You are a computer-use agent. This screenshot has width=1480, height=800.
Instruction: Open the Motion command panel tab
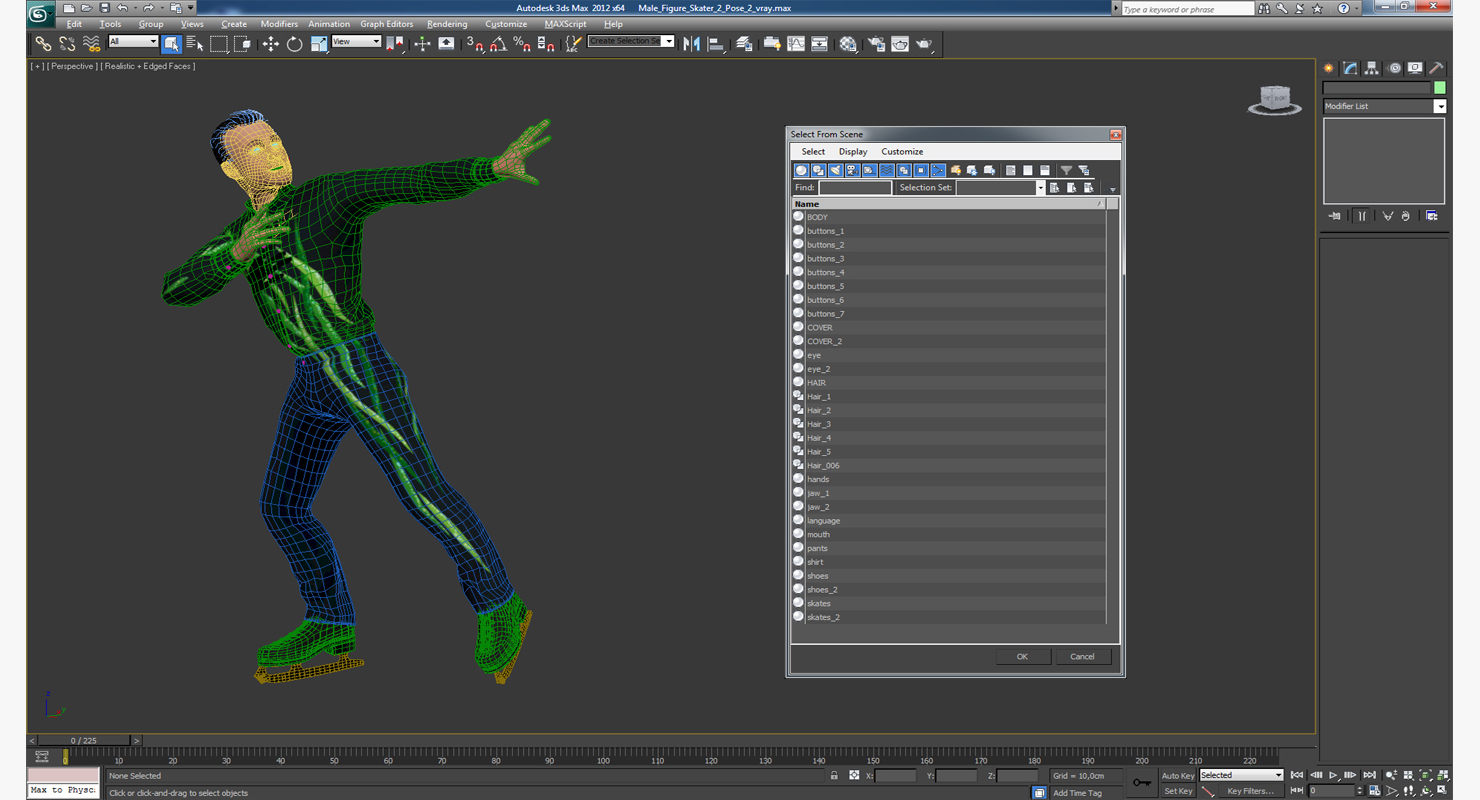1394,68
